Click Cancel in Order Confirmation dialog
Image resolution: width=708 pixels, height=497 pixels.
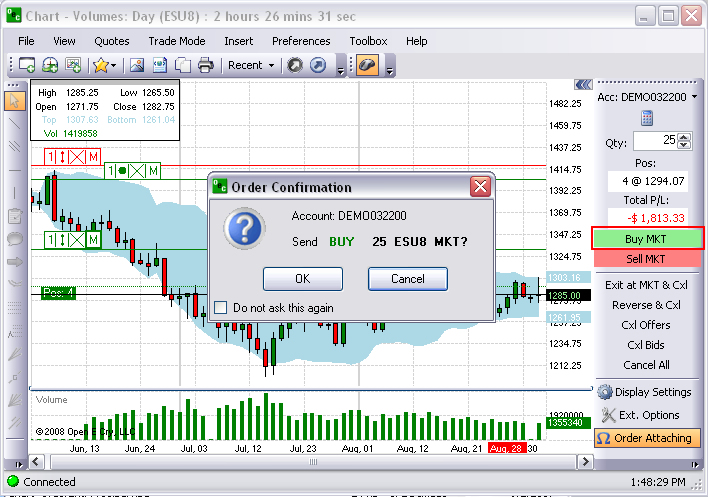(407, 278)
